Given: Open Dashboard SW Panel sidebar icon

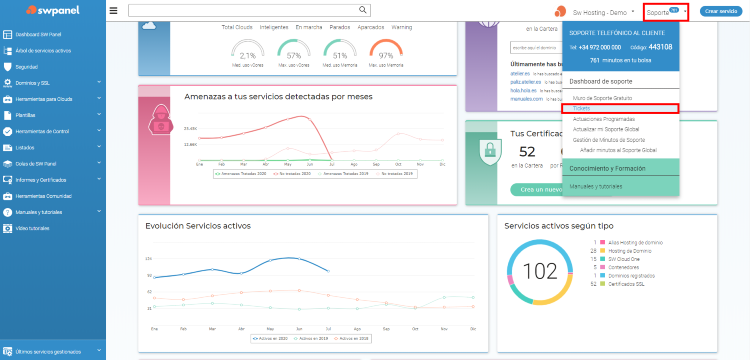Looking at the screenshot, I should (x=7, y=34).
